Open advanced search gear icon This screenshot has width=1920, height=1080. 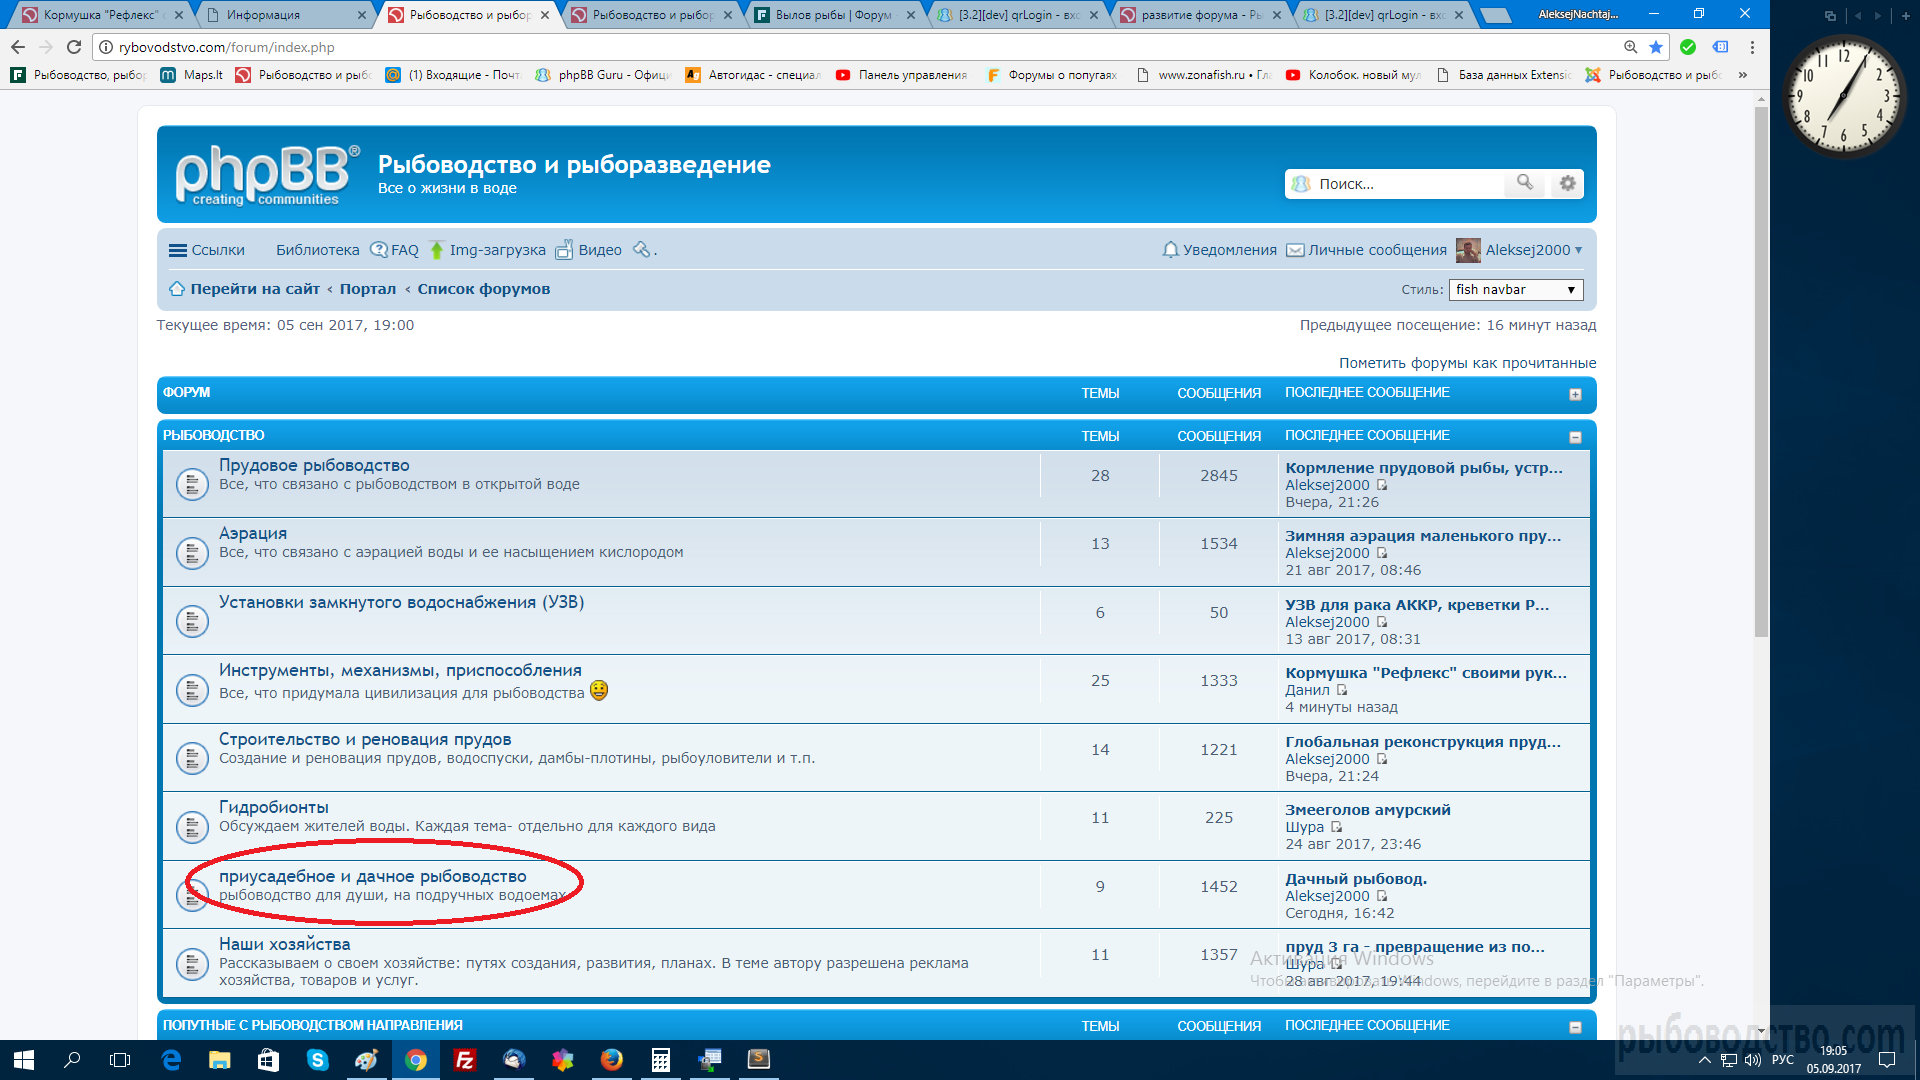pos(1567,183)
